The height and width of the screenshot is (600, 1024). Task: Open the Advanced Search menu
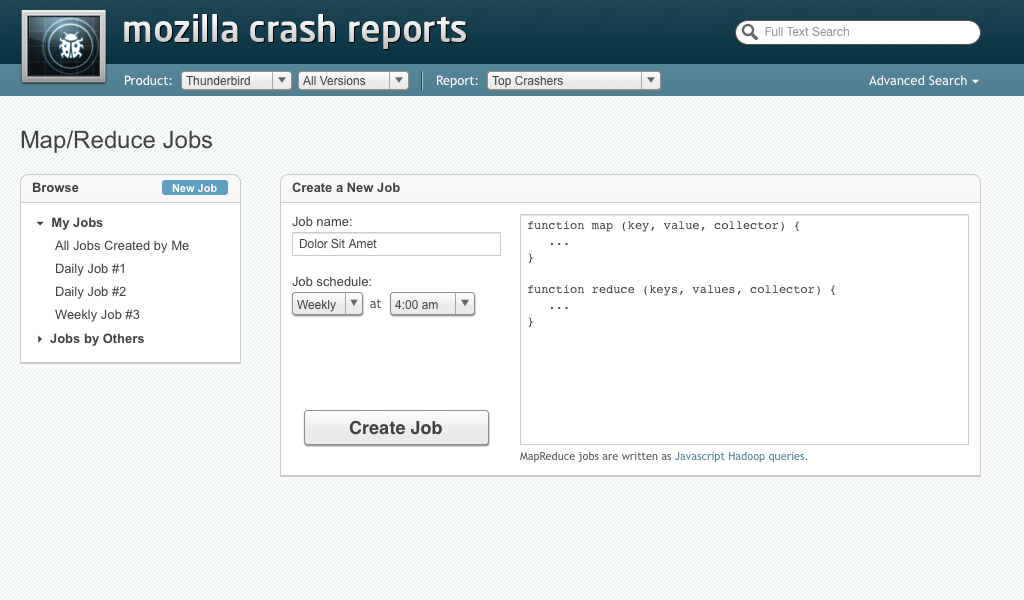tap(923, 80)
